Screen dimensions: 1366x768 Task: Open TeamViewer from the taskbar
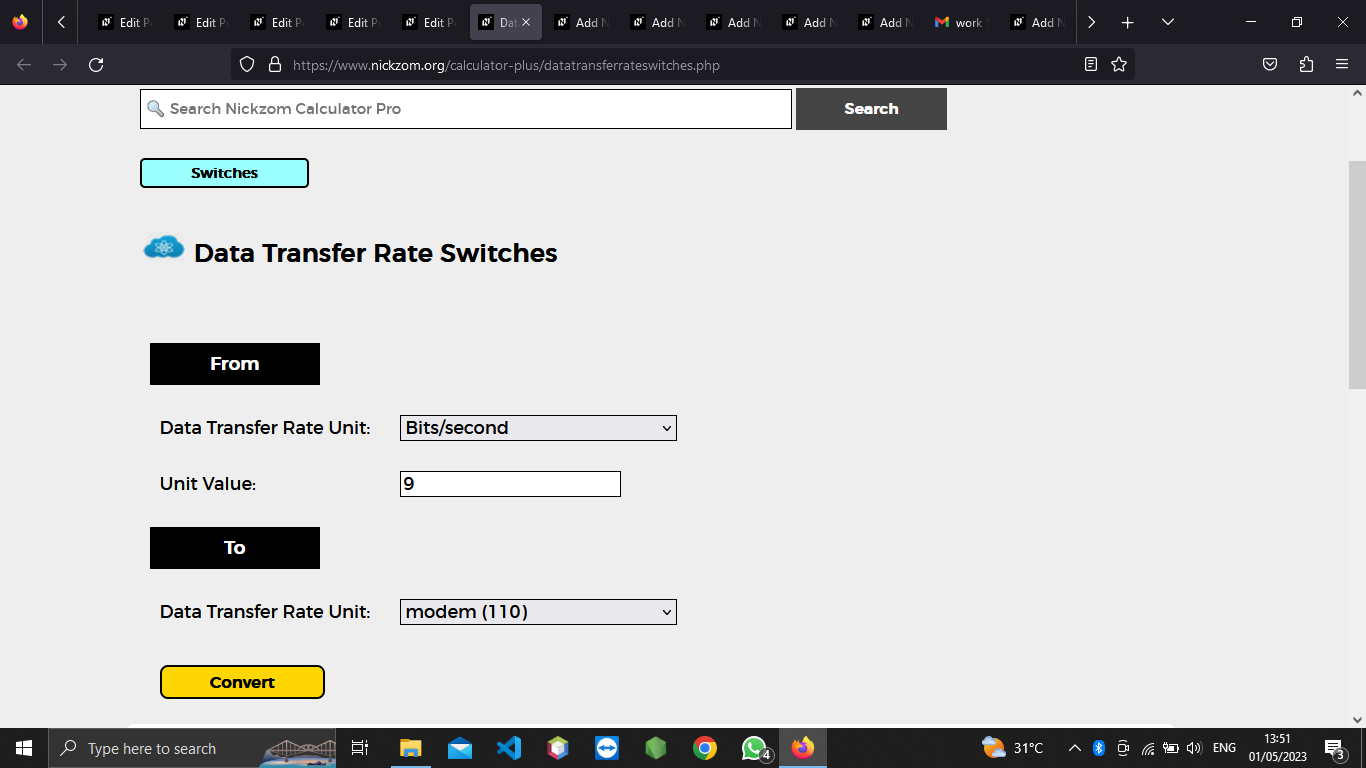(607, 748)
